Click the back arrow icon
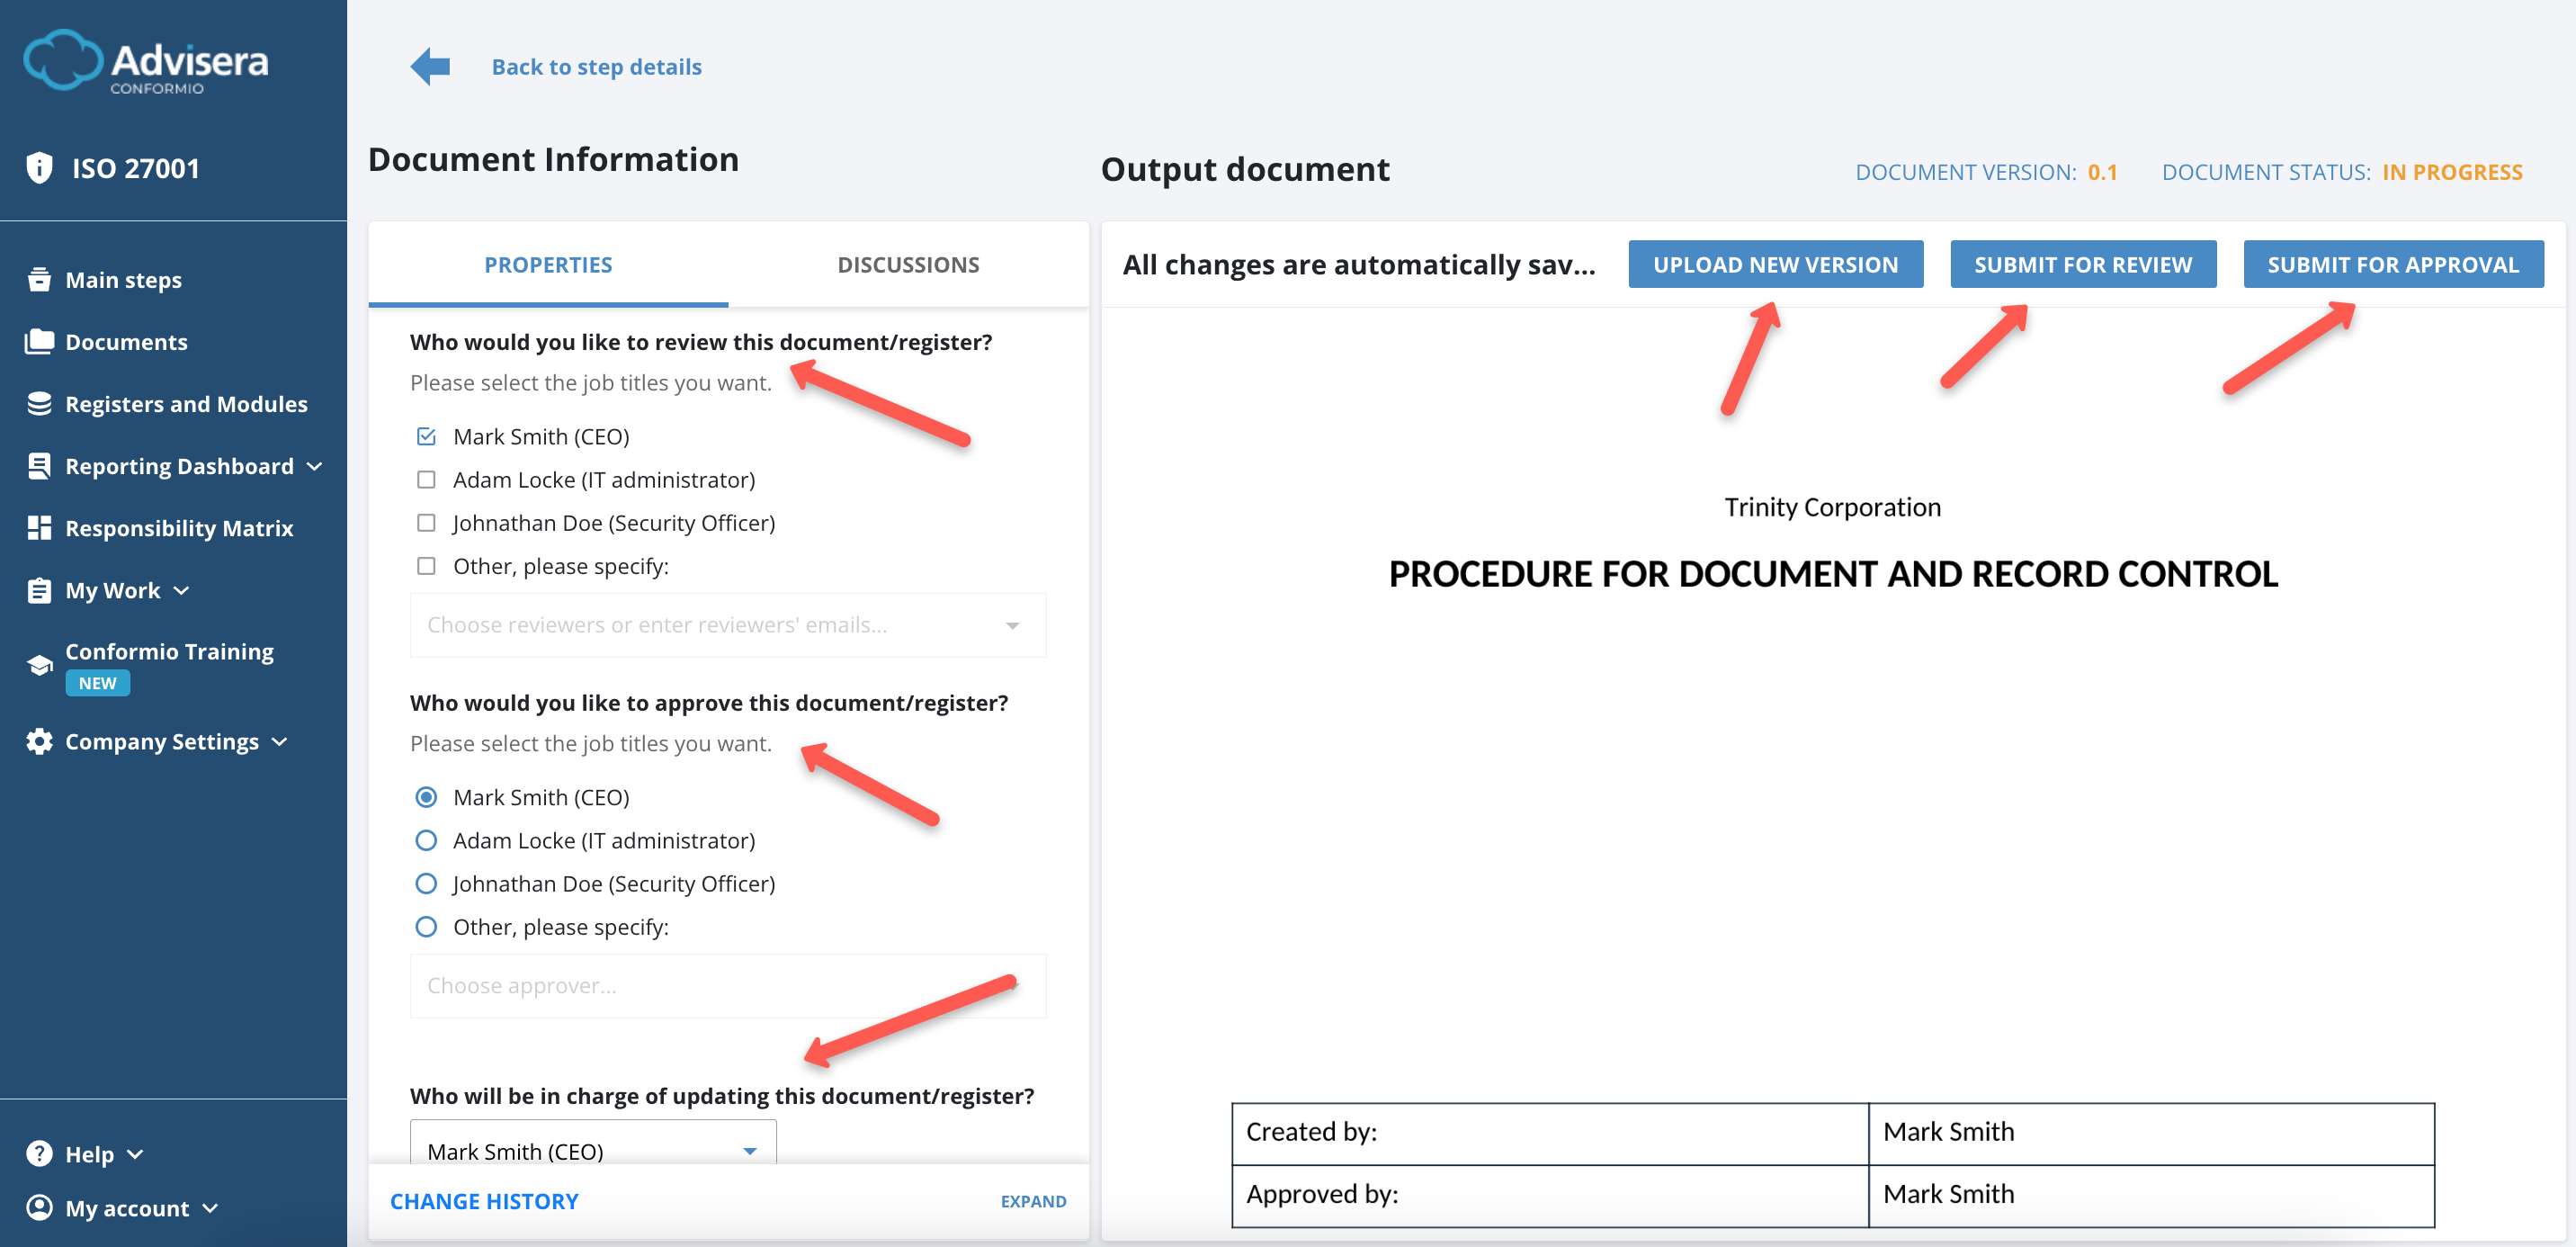The image size is (2576, 1247). point(429,65)
